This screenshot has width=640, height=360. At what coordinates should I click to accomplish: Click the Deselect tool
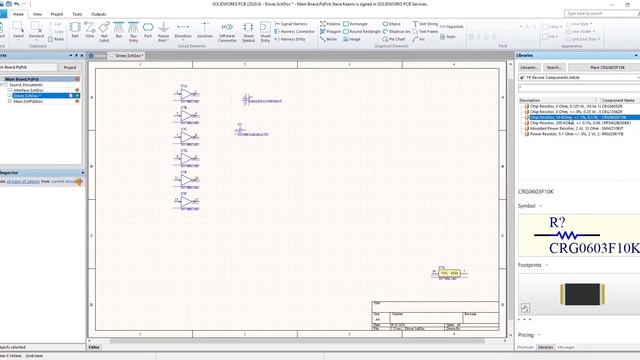coord(36,31)
